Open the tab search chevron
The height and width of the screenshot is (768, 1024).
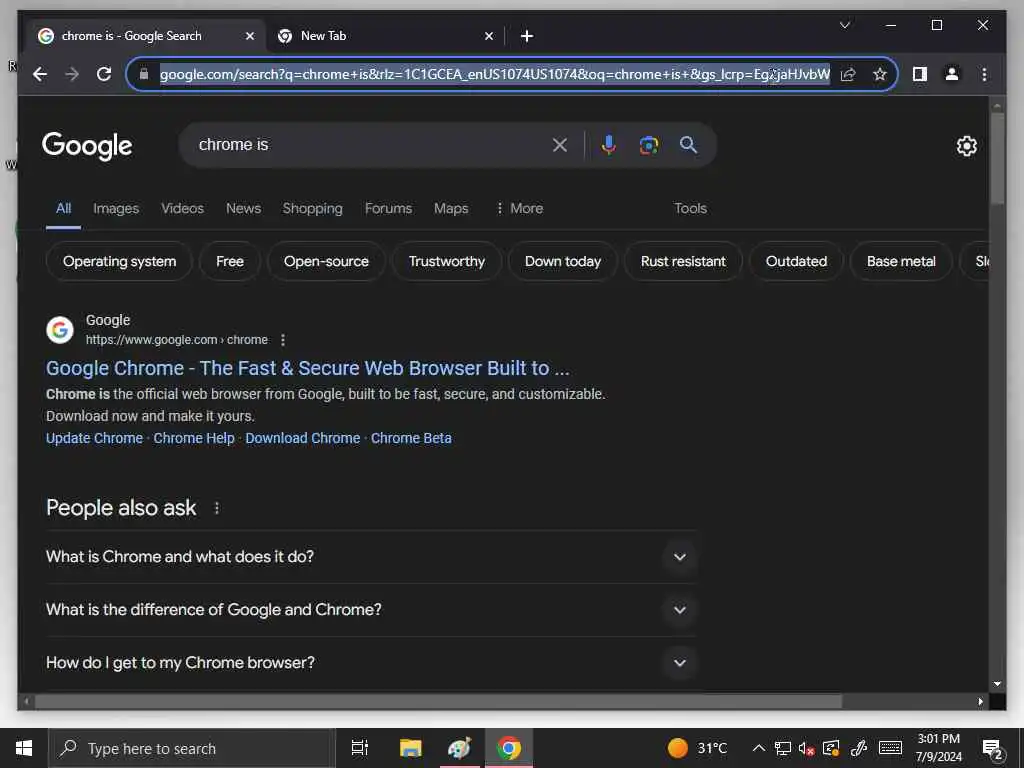point(844,25)
